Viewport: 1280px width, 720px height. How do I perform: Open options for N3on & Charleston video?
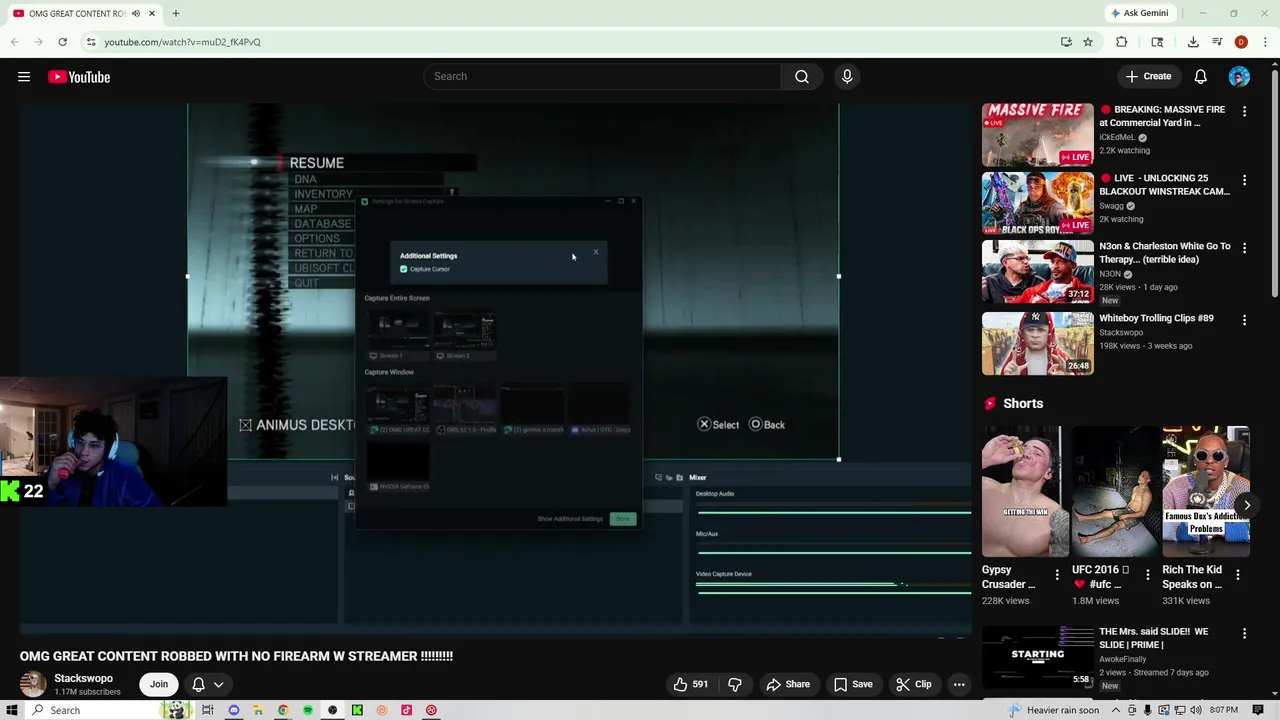[x=1244, y=248]
